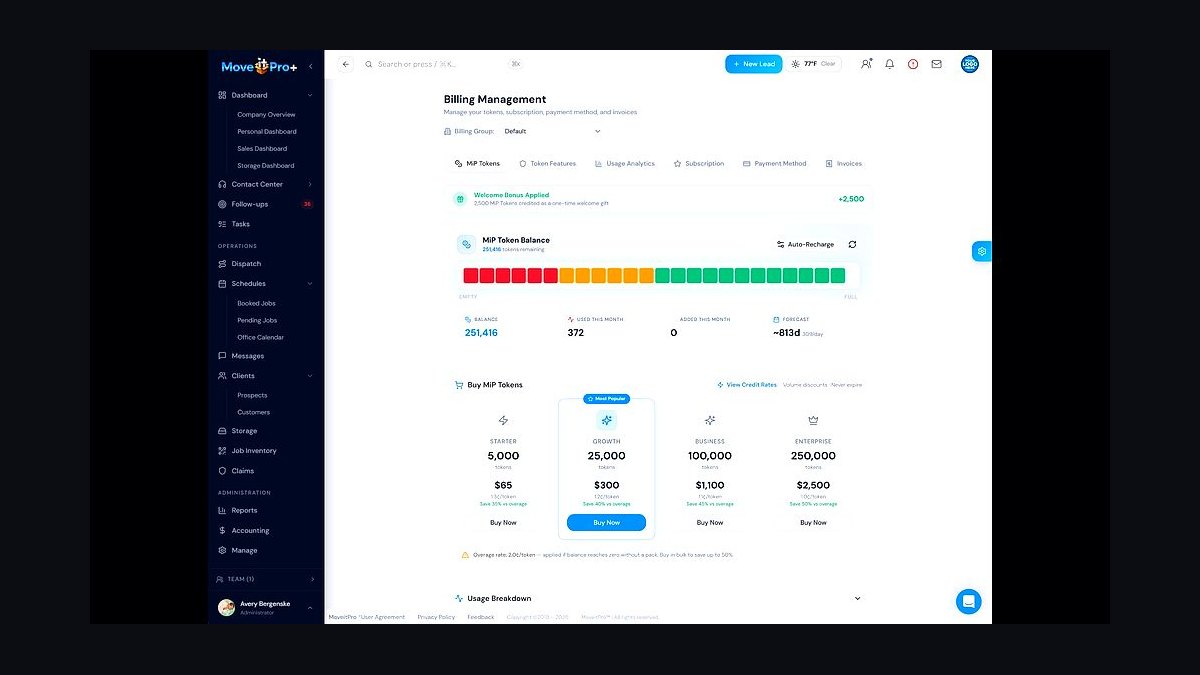Open the Office Calendar item

(260, 337)
